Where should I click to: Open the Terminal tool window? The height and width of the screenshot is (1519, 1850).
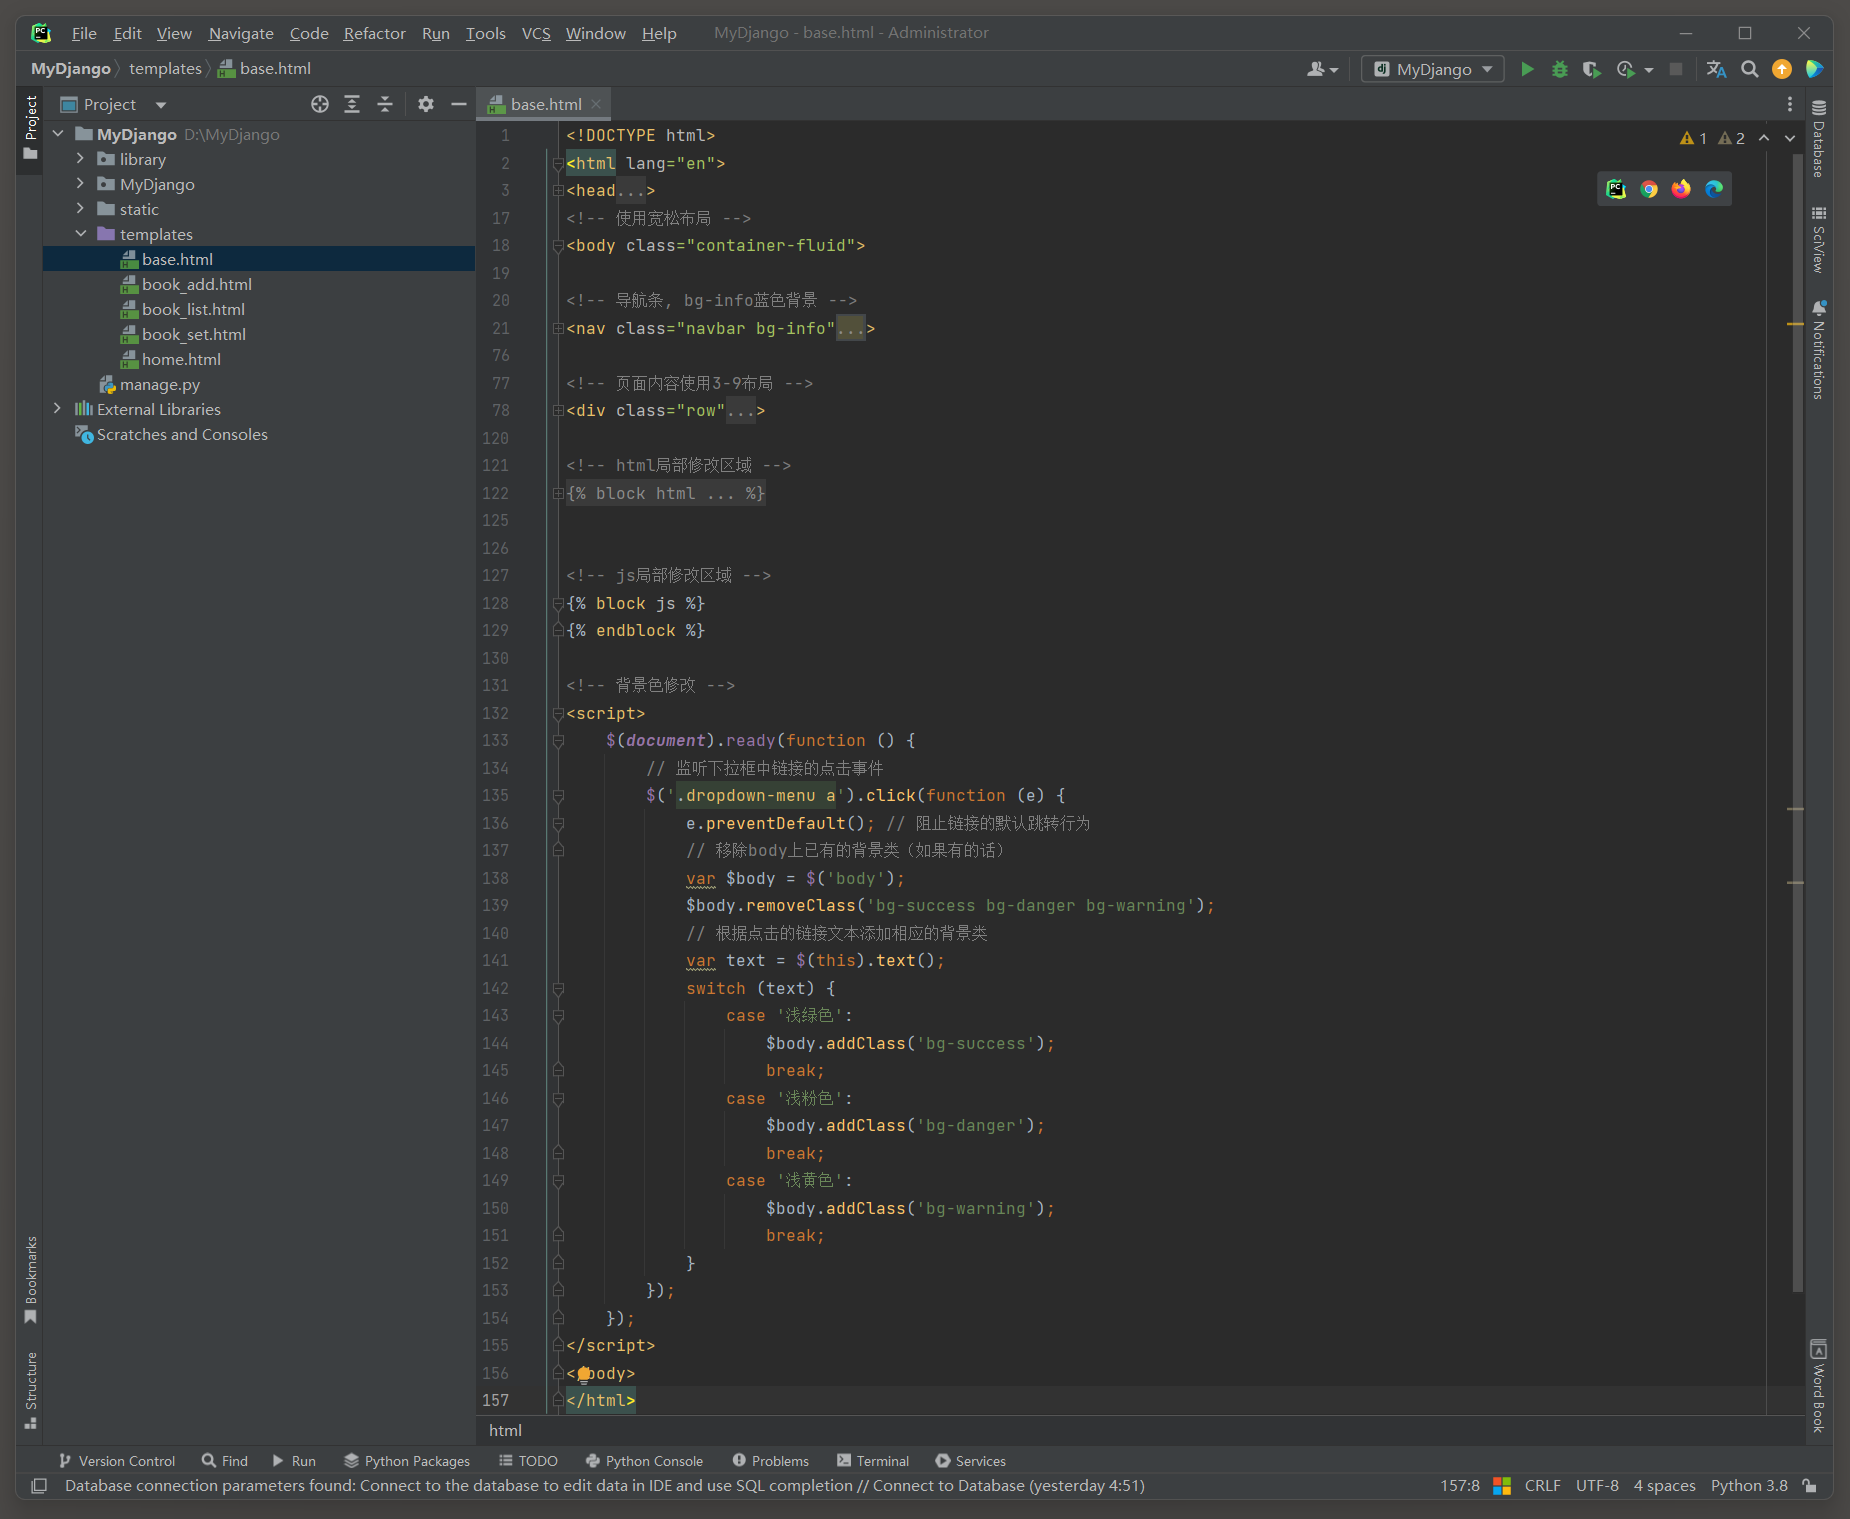point(873,1461)
